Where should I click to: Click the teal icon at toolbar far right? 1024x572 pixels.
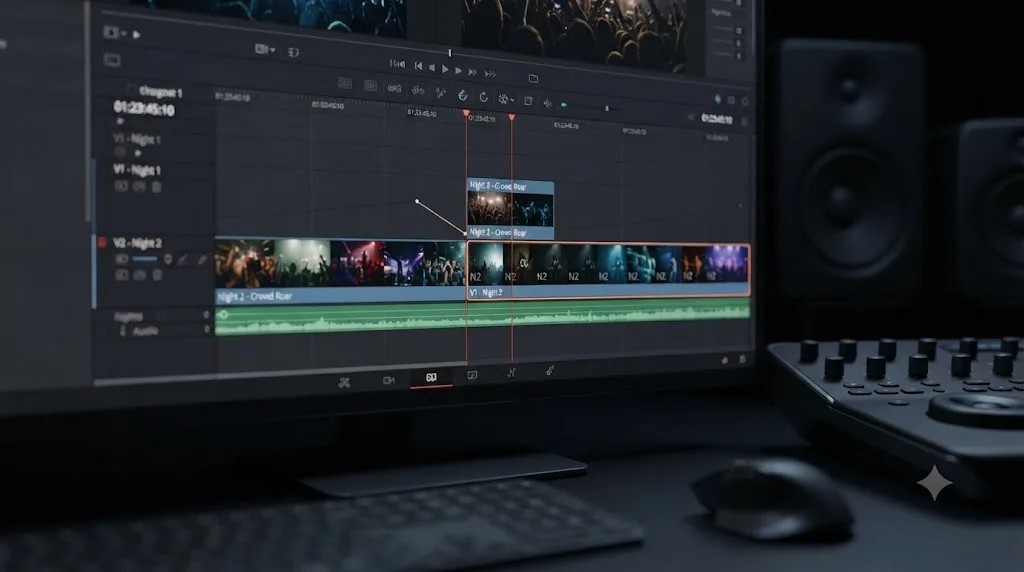(718, 99)
